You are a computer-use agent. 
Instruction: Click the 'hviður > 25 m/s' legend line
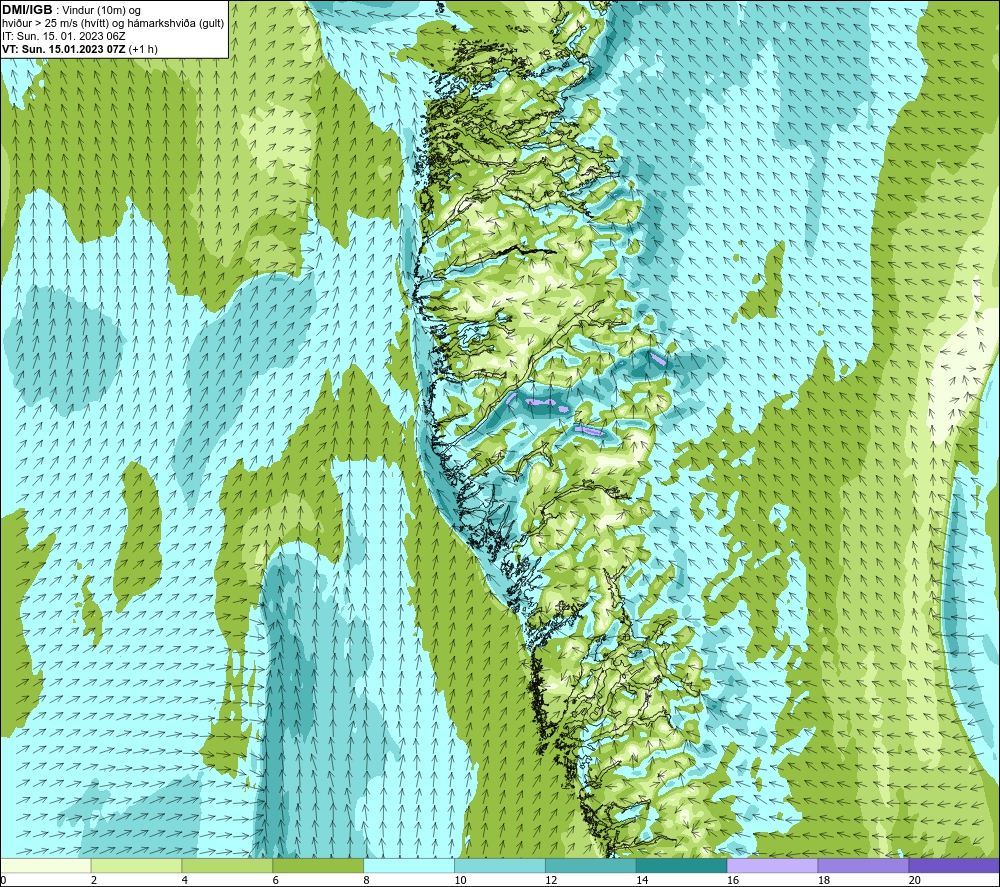point(113,24)
